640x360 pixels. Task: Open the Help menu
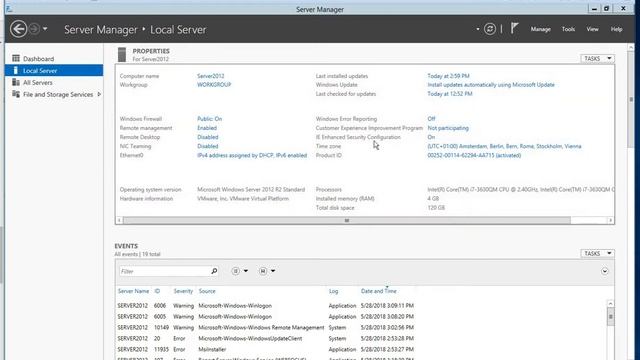click(x=616, y=29)
